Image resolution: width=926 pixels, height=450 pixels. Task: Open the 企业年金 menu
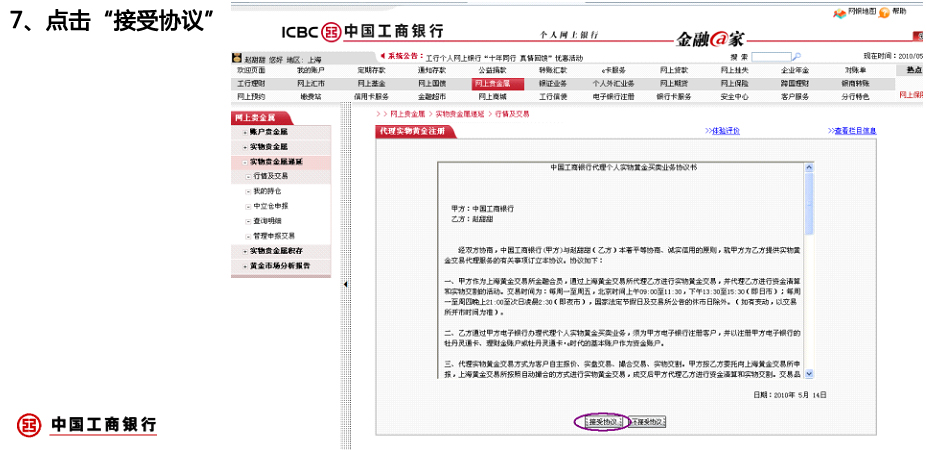[794, 70]
